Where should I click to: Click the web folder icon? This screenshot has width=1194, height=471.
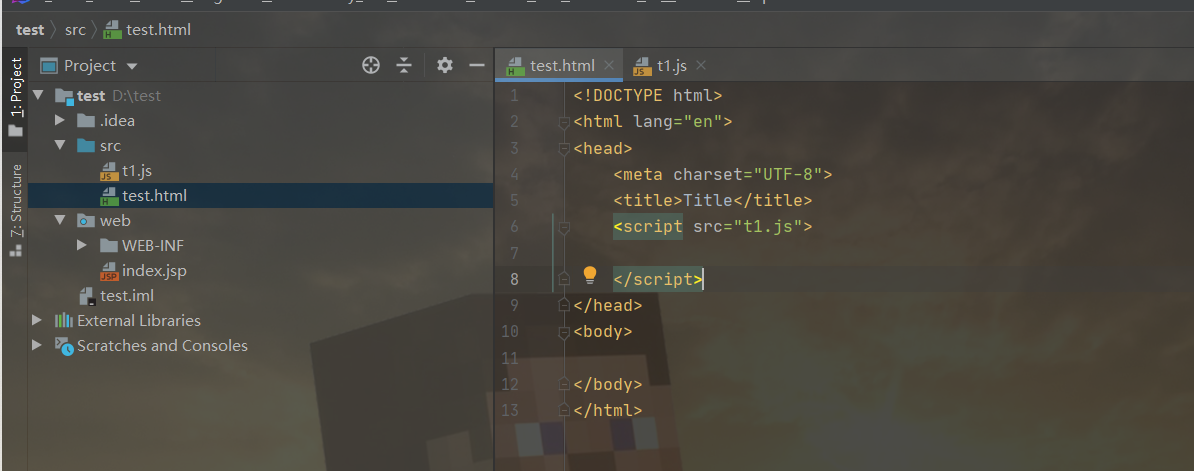(86, 221)
